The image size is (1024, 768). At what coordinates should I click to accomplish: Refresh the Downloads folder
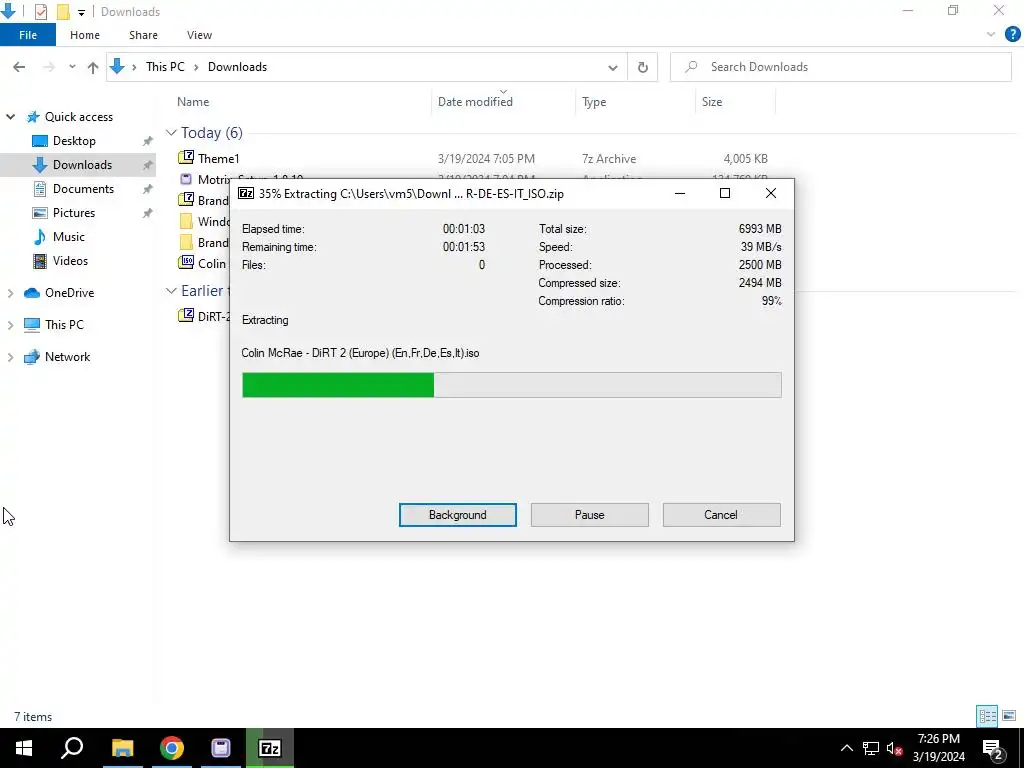pos(643,67)
